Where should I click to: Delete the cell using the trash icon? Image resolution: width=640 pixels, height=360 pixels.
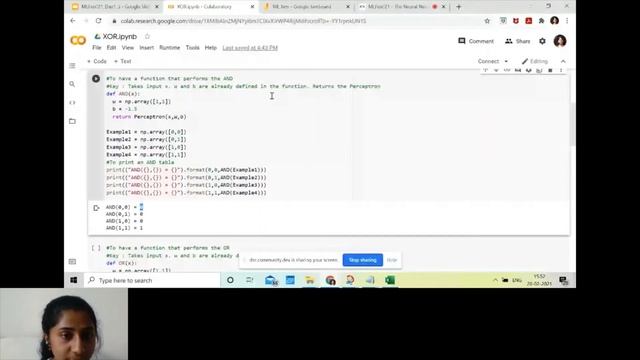pyautogui.click(x=550, y=71)
